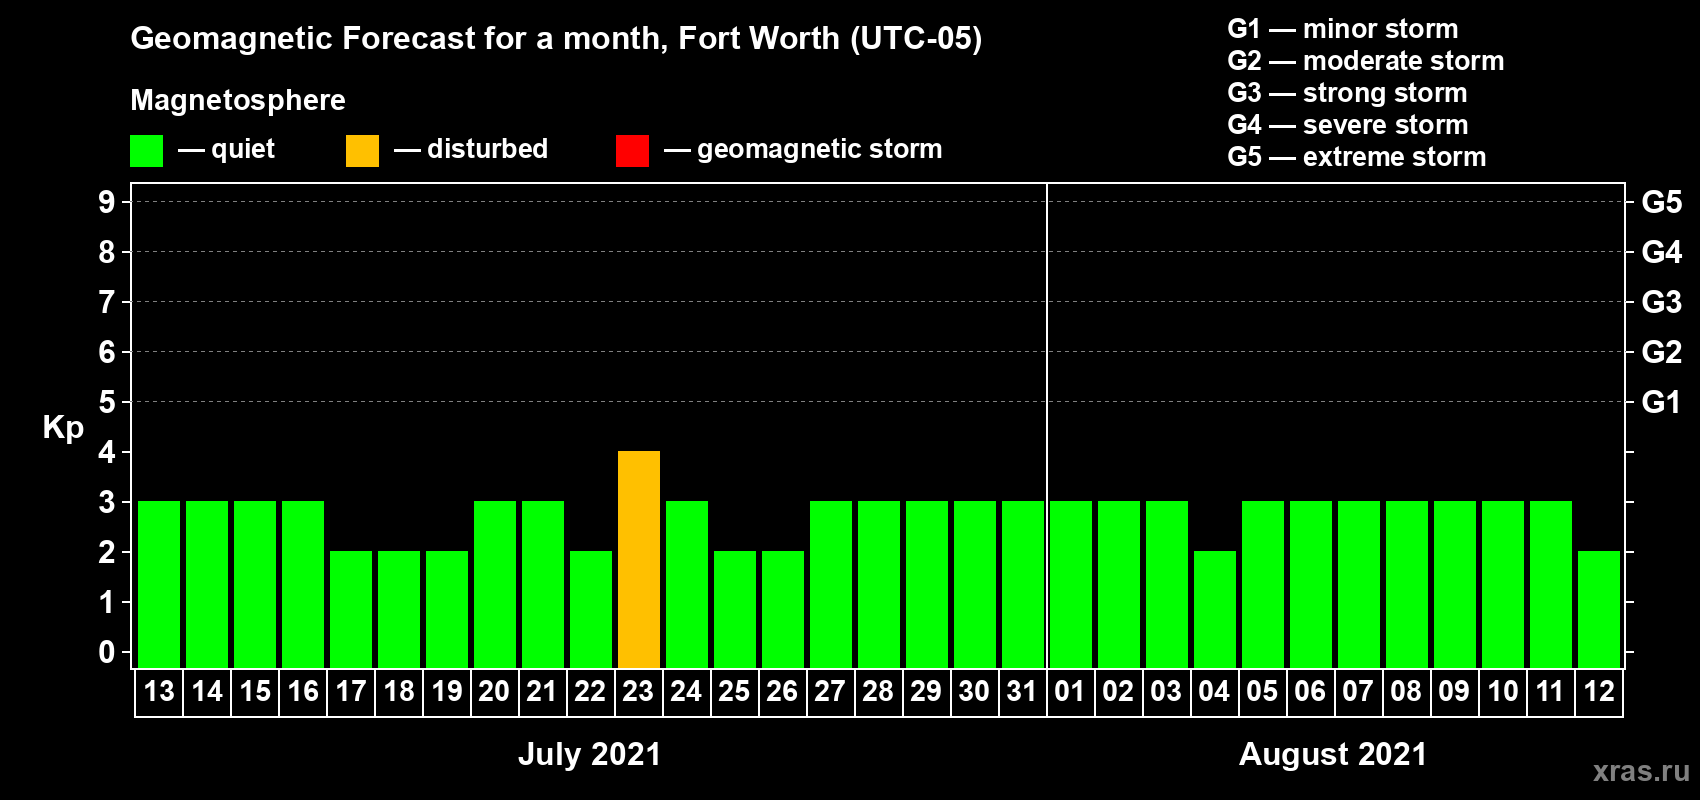Click the G2 label on right axis
This screenshot has height=800, width=1700.
point(1662,352)
